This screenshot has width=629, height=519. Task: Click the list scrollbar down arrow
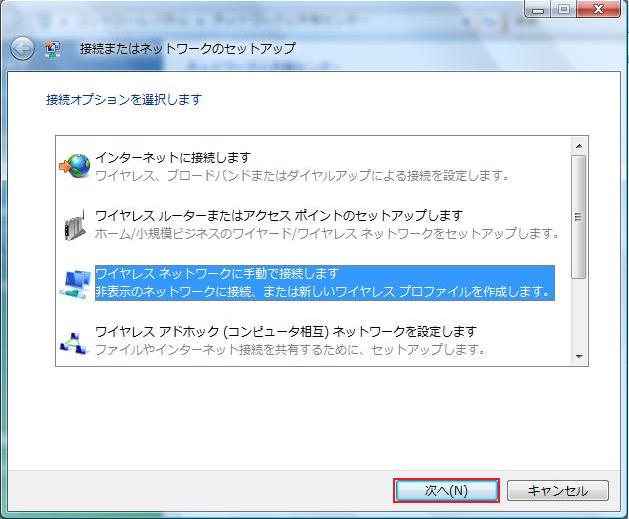click(x=578, y=357)
